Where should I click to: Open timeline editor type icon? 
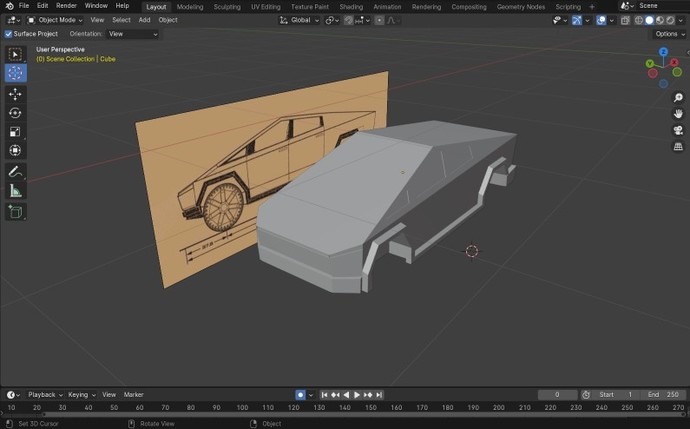(x=13, y=395)
